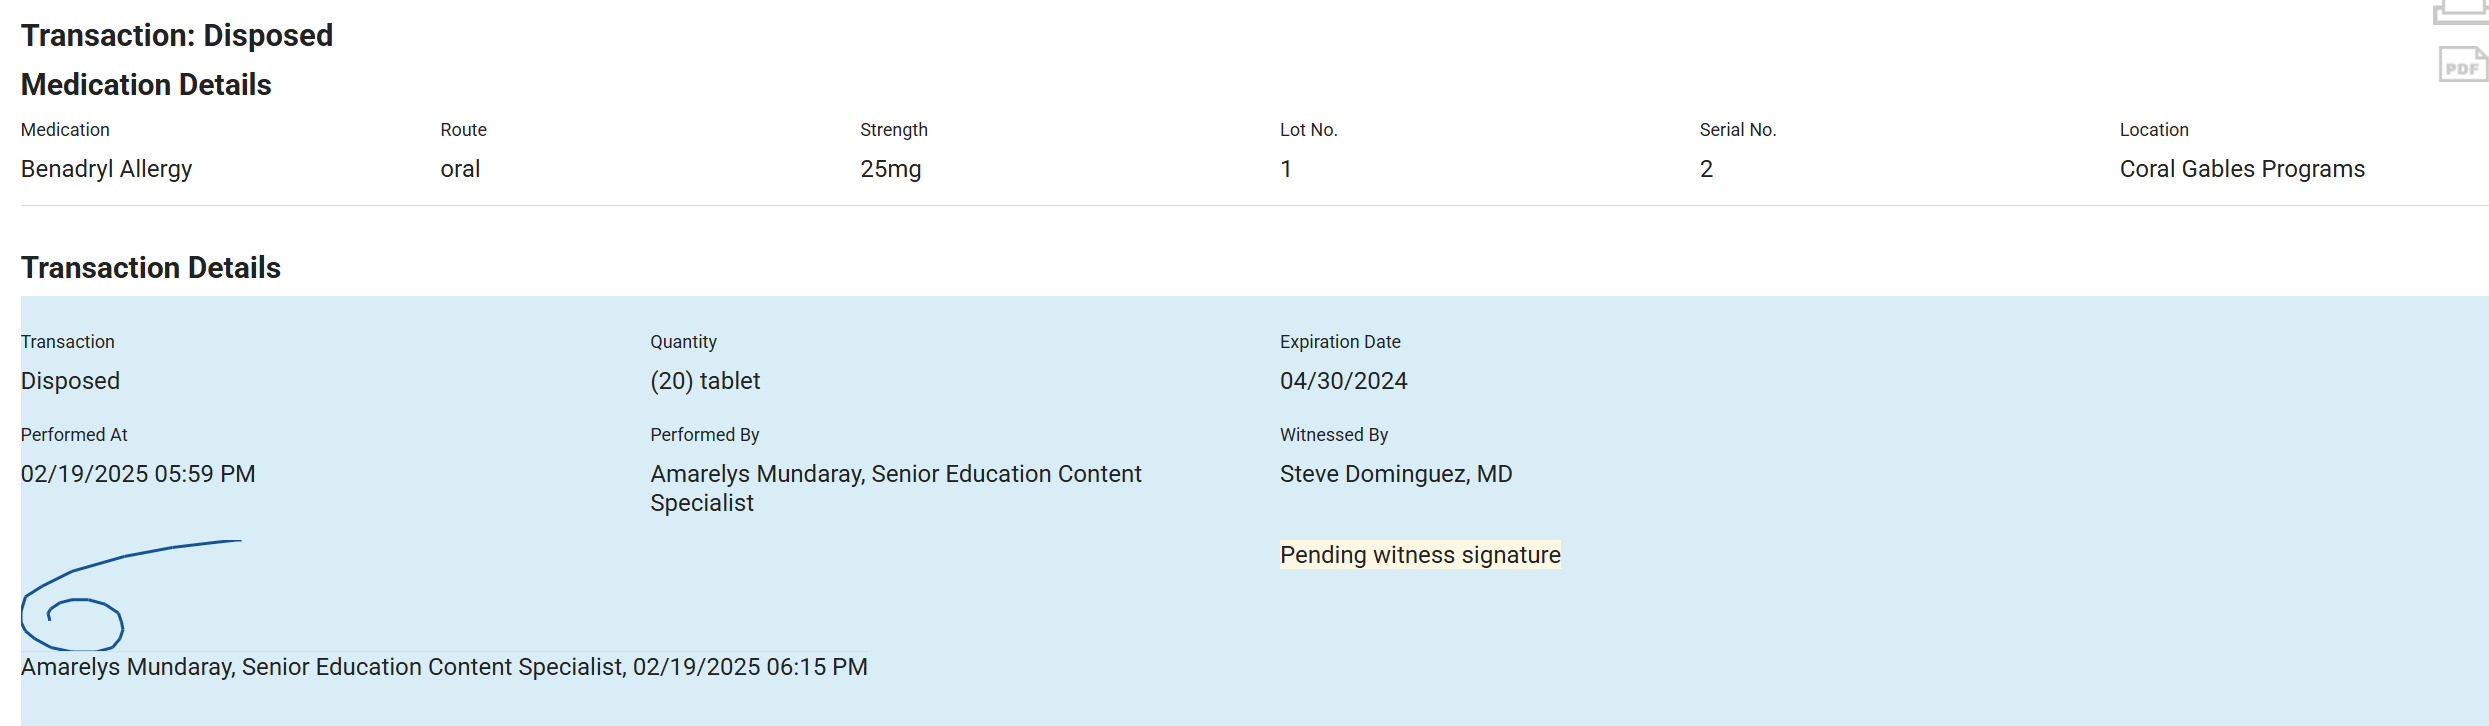
Task: Select witness name Steve Dominguez, MD
Action: 1395,474
